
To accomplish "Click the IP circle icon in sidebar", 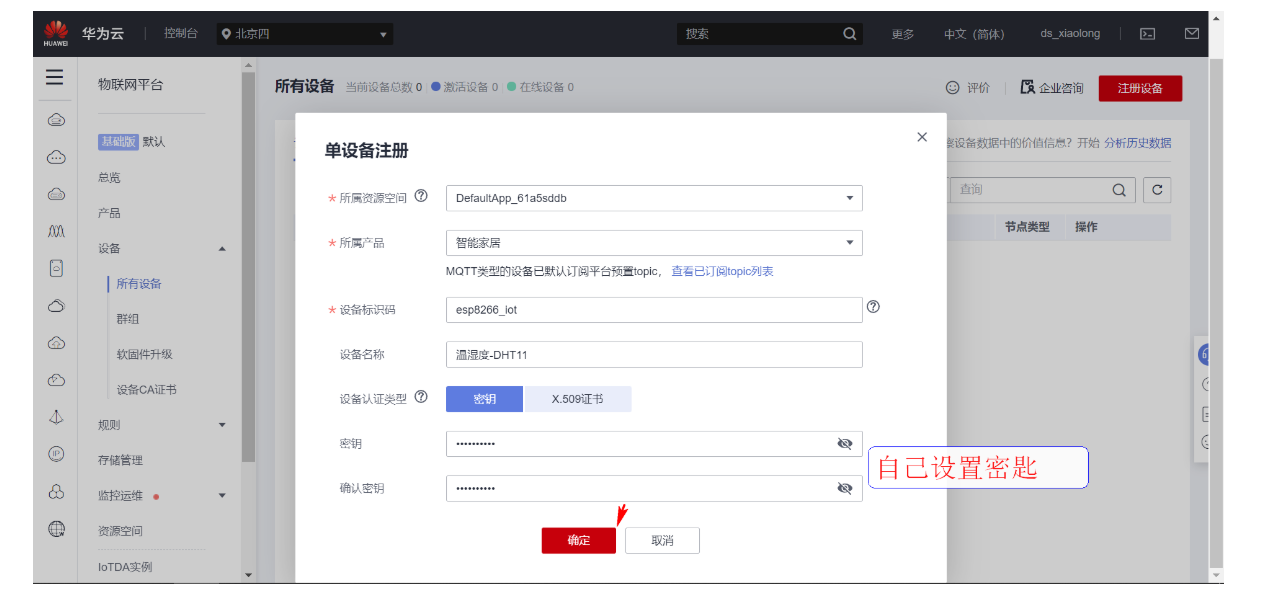I will [x=56, y=454].
